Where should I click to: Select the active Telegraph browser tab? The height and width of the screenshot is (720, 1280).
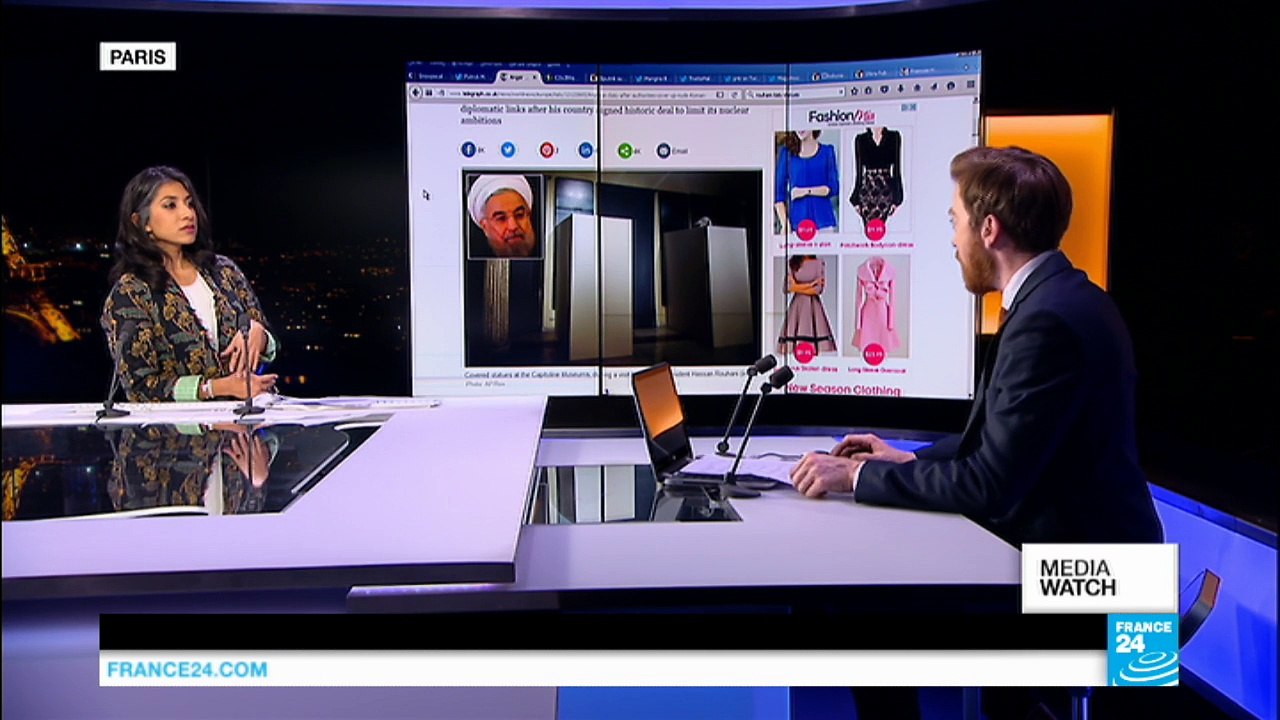(x=517, y=76)
